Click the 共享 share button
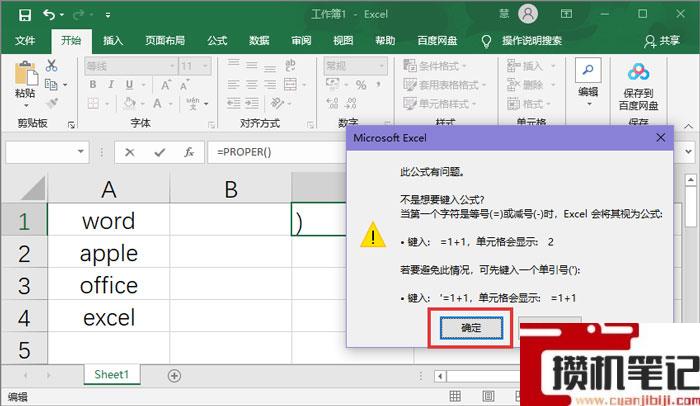This screenshot has height=406, width=700. click(x=662, y=41)
